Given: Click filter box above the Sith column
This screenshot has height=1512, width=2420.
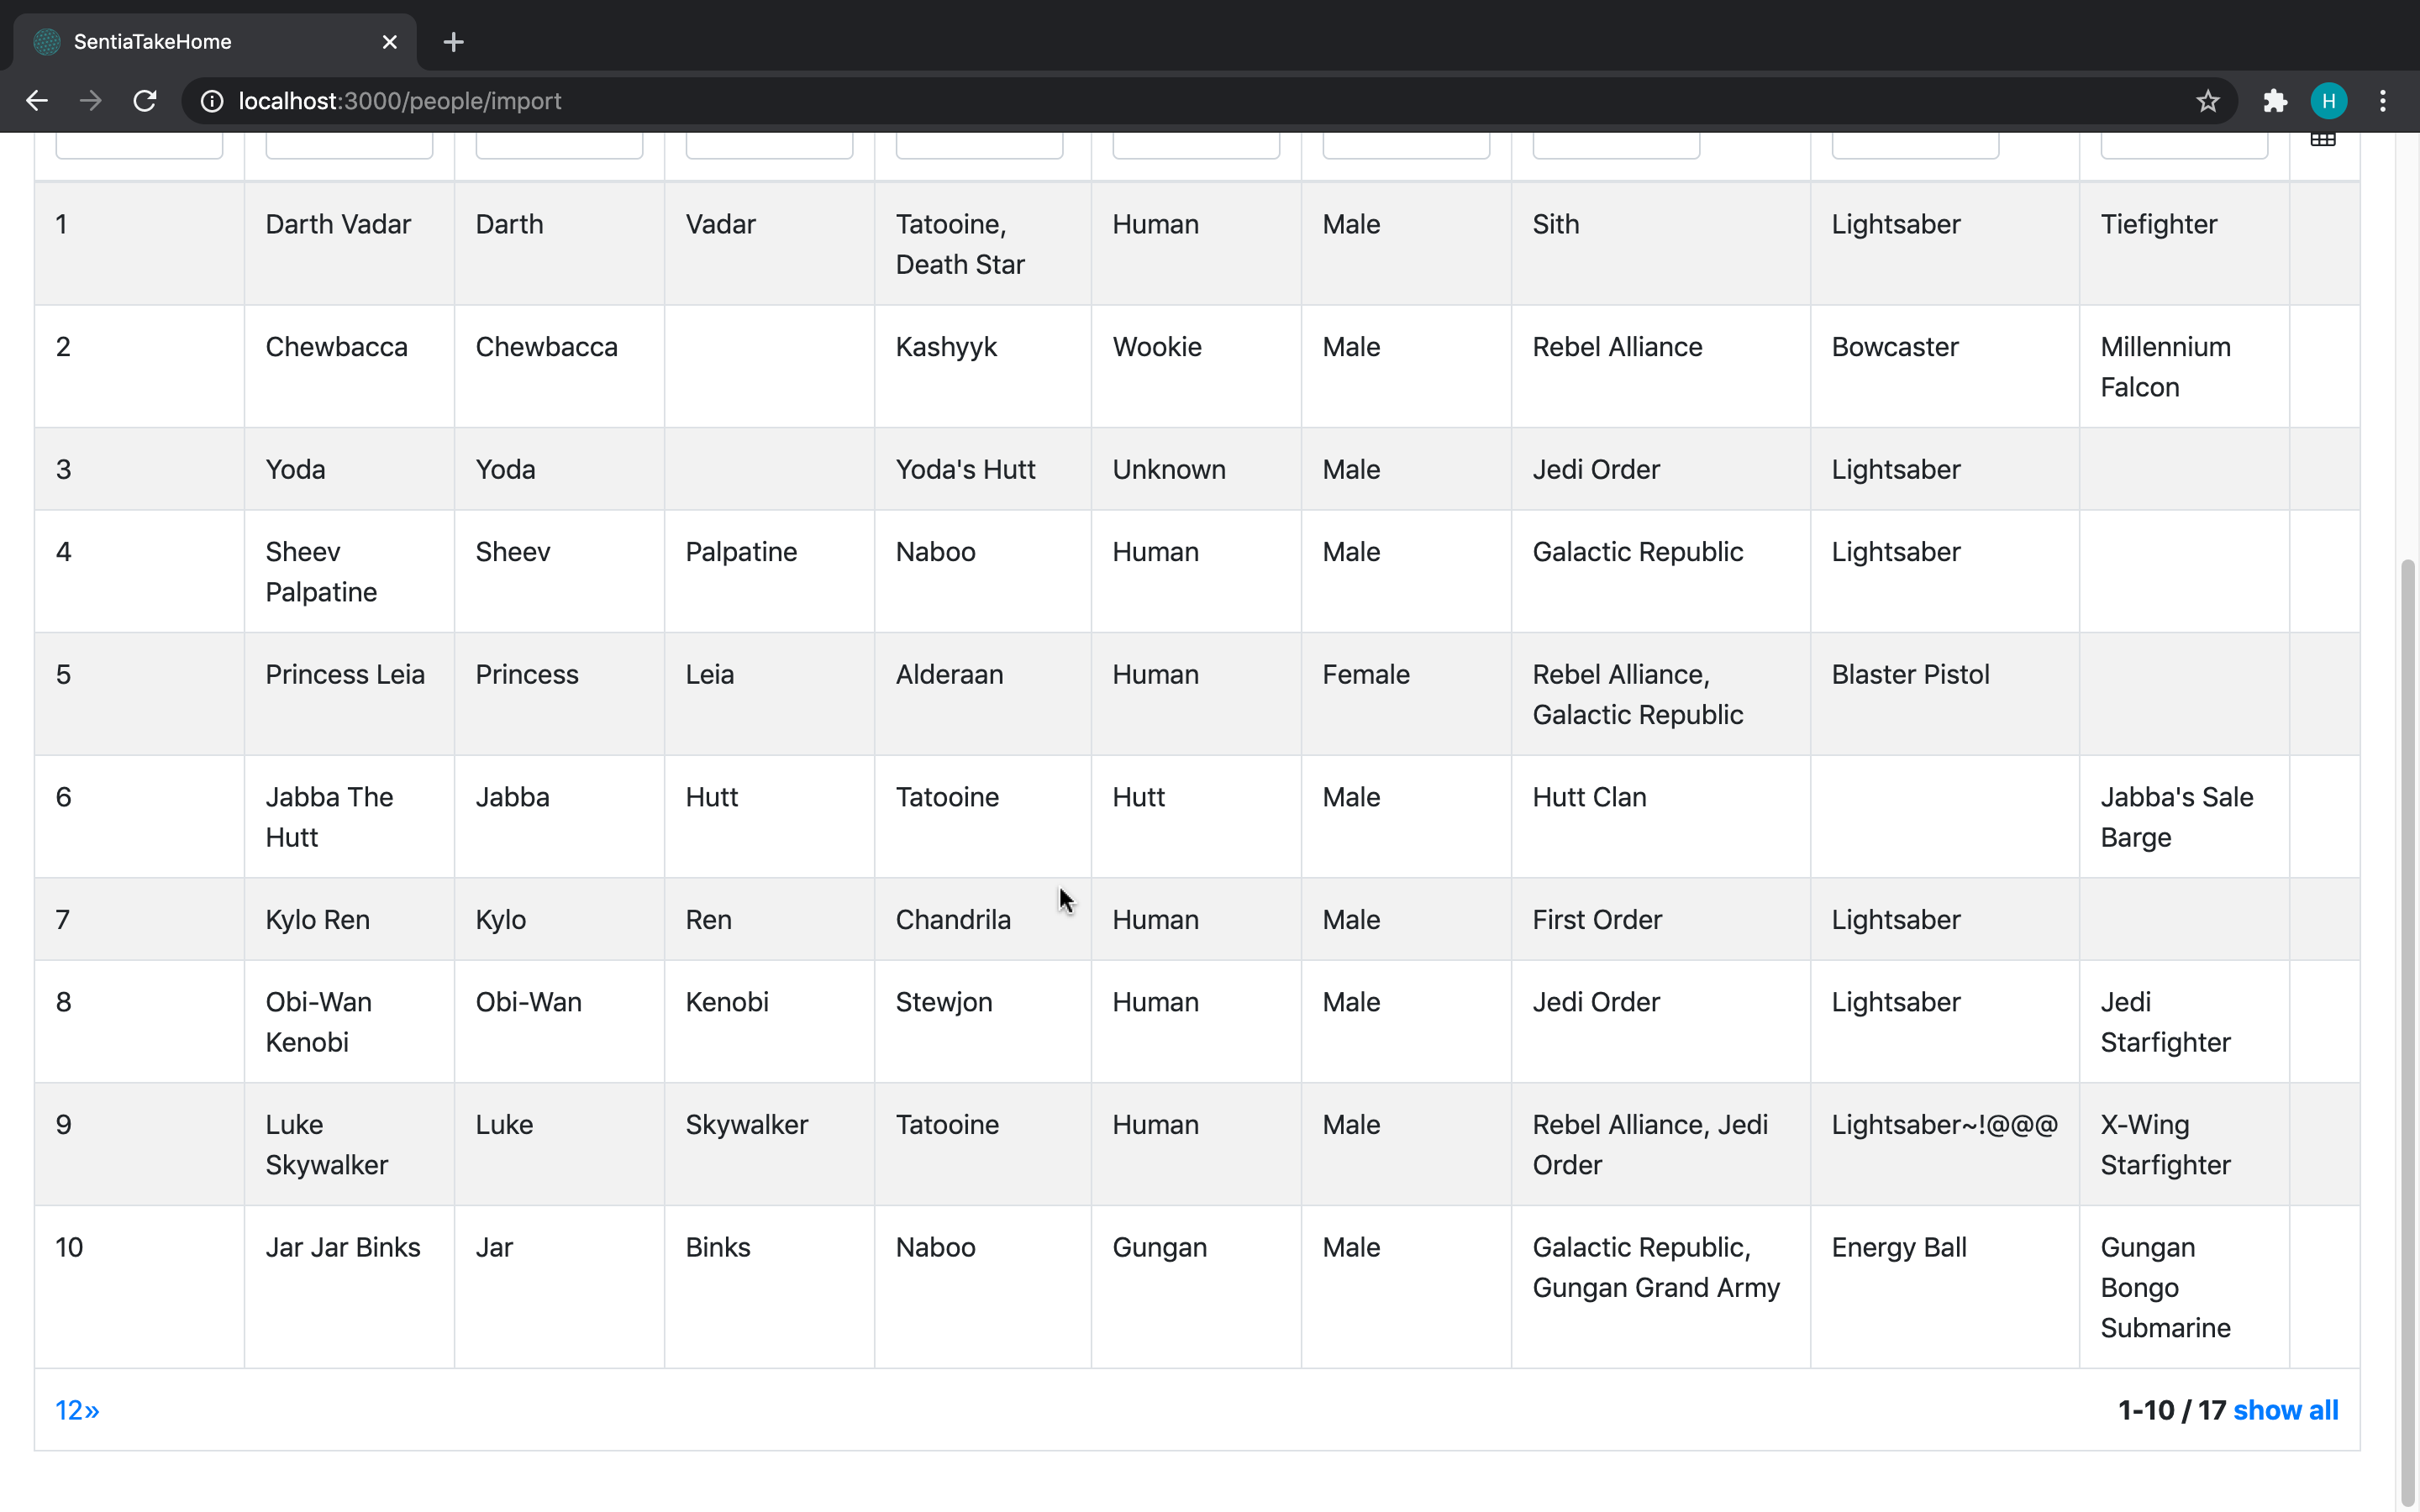Looking at the screenshot, I should pyautogui.click(x=1615, y=146).
